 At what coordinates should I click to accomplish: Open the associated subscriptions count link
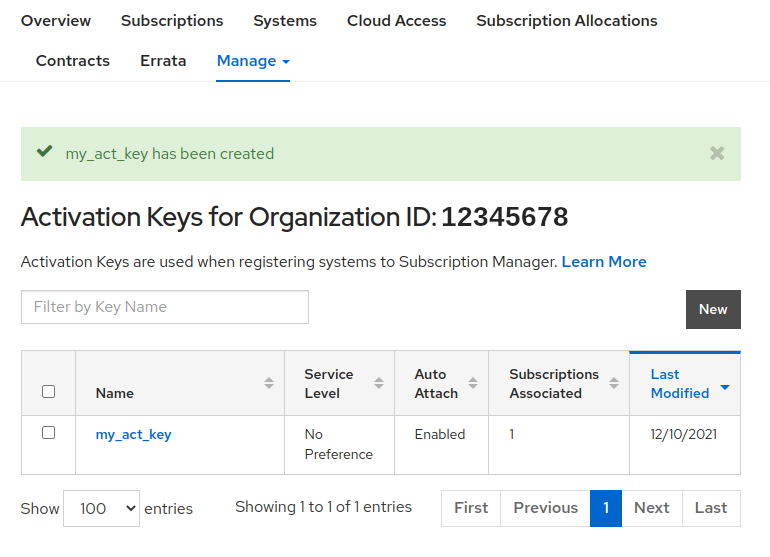pyautogui.click(x=512, y=434)
